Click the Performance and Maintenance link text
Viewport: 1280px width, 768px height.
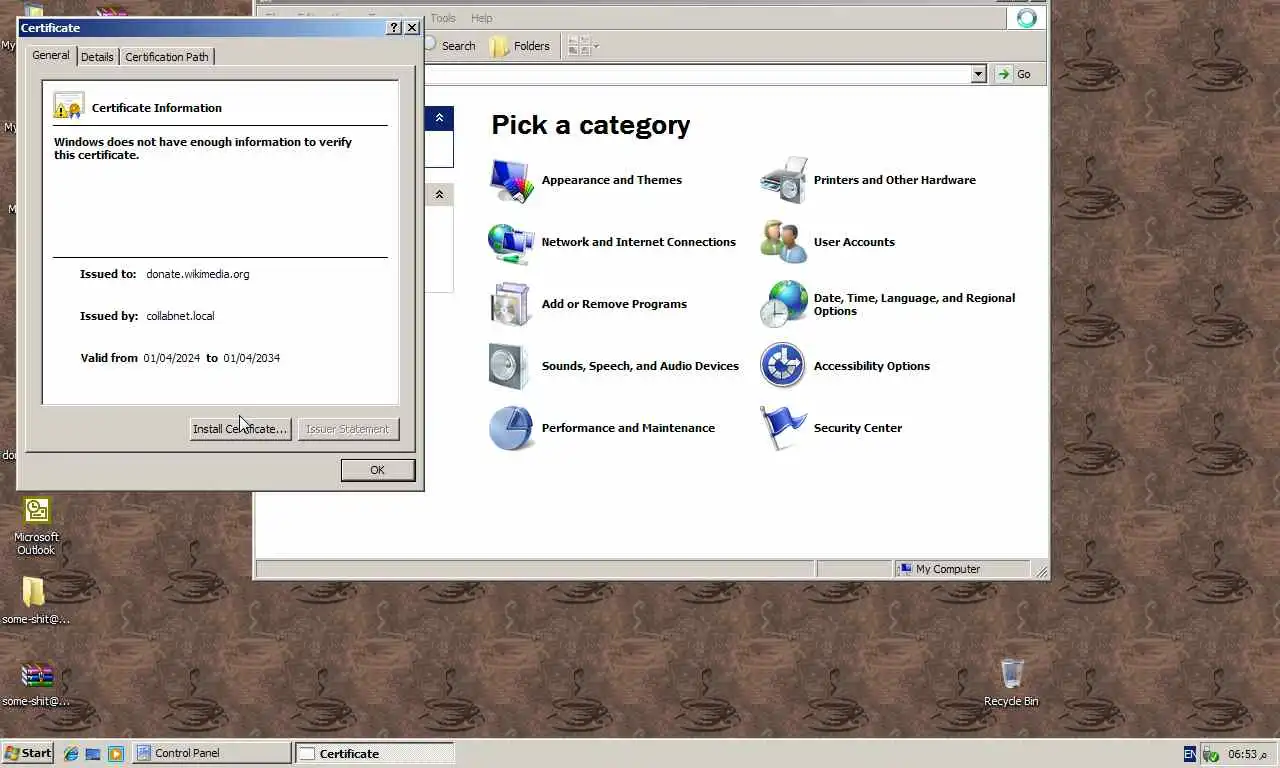tap(628, 428)
